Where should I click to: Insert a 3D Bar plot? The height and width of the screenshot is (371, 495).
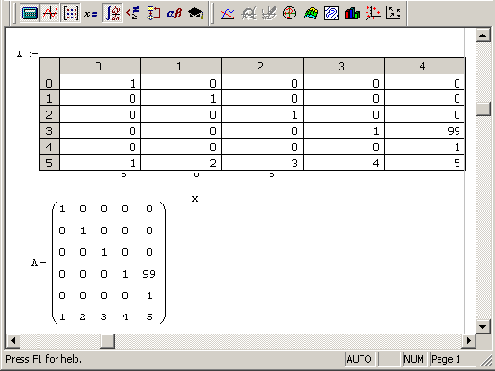coord(352,13)
